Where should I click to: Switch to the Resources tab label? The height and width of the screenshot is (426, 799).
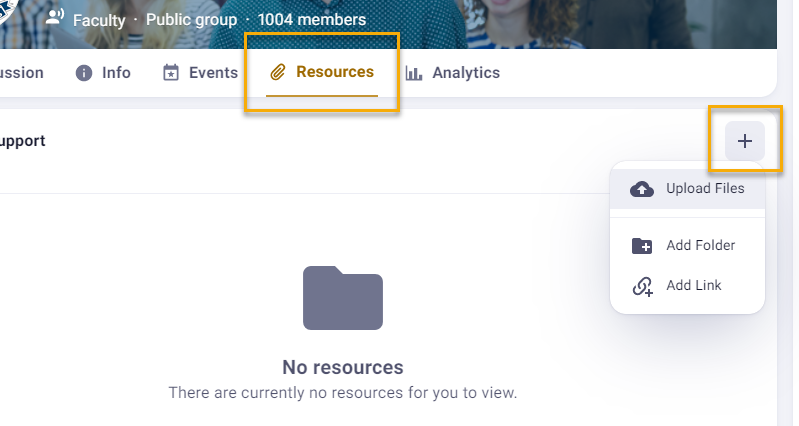[334, 72]
